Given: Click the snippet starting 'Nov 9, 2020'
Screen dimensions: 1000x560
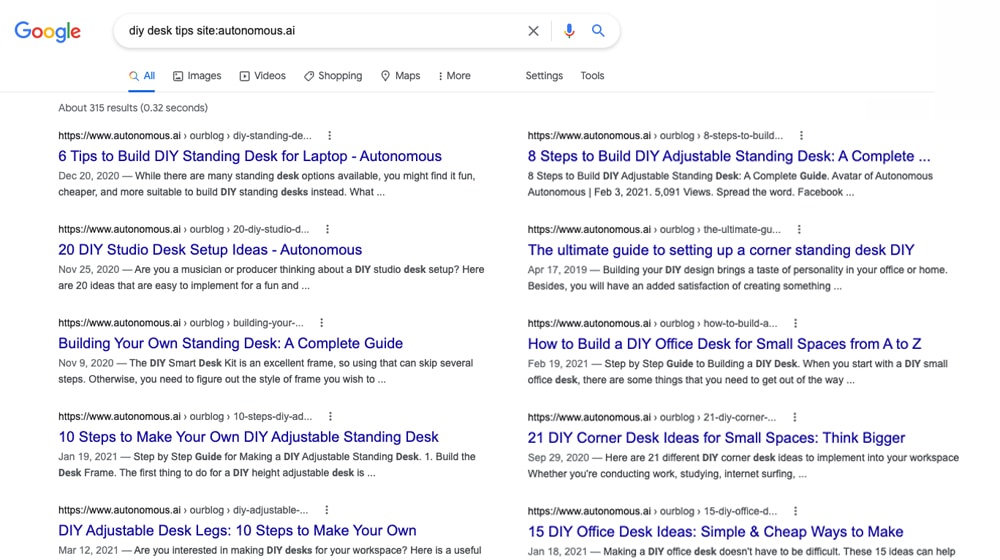Looking at the screenshot, I should [266, 371].
